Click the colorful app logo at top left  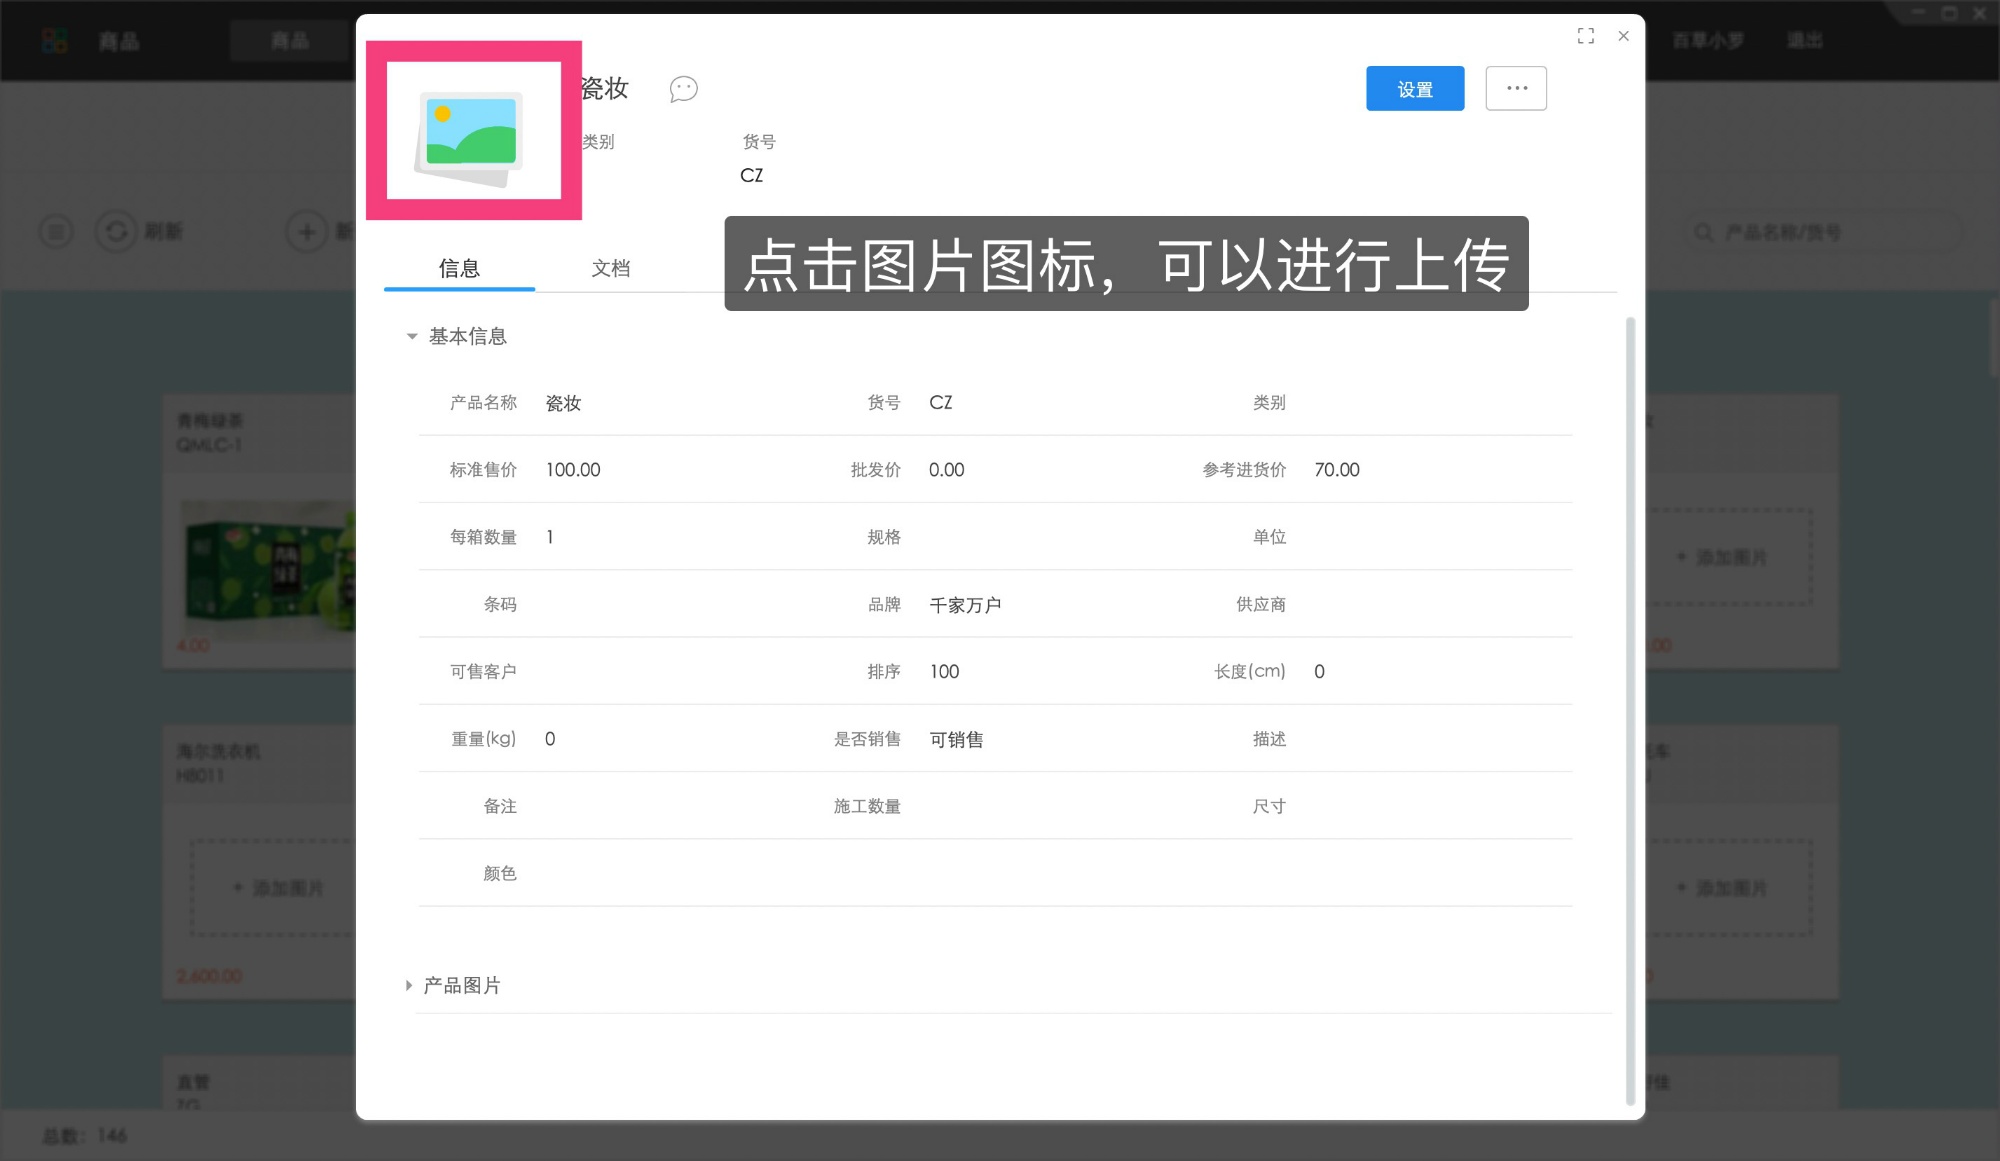click(x=53, y=40)
